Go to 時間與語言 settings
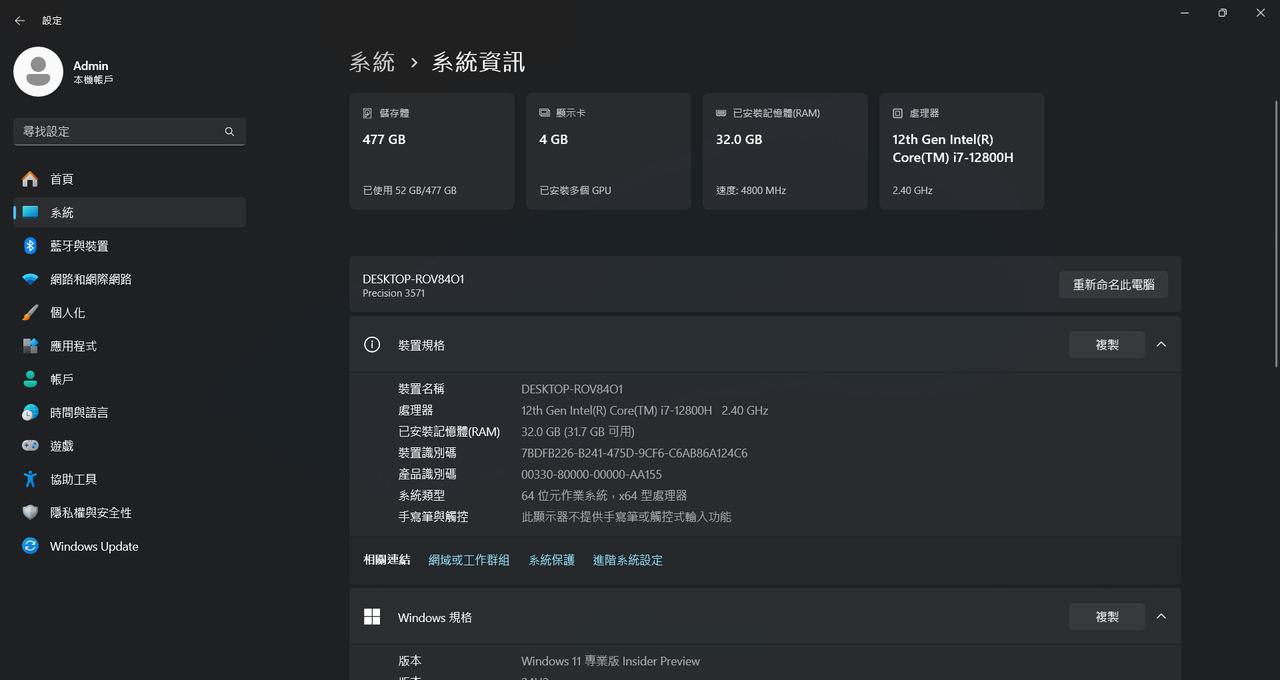Image resolution: width=1280 pixels, height=680 pixels. pos(130,412)
